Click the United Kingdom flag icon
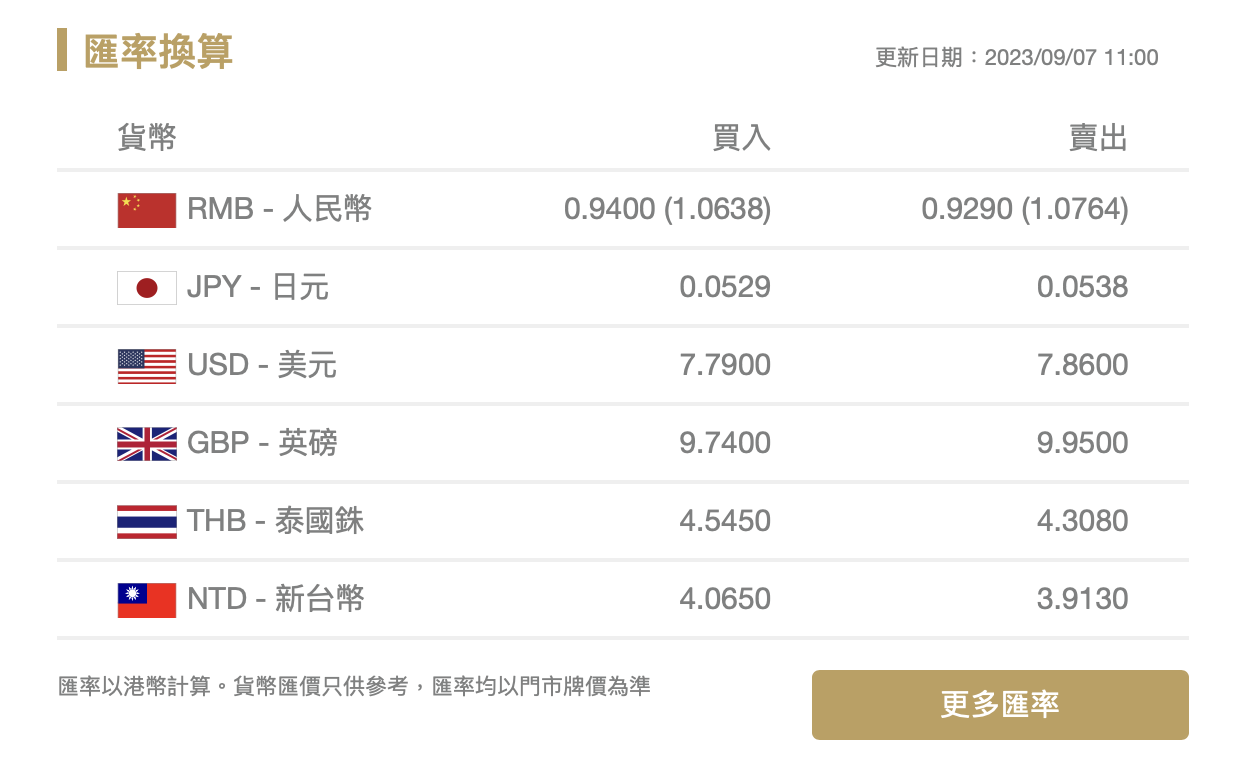The height and width of the screenshot is (764, 1236). [x=147, y=444]
